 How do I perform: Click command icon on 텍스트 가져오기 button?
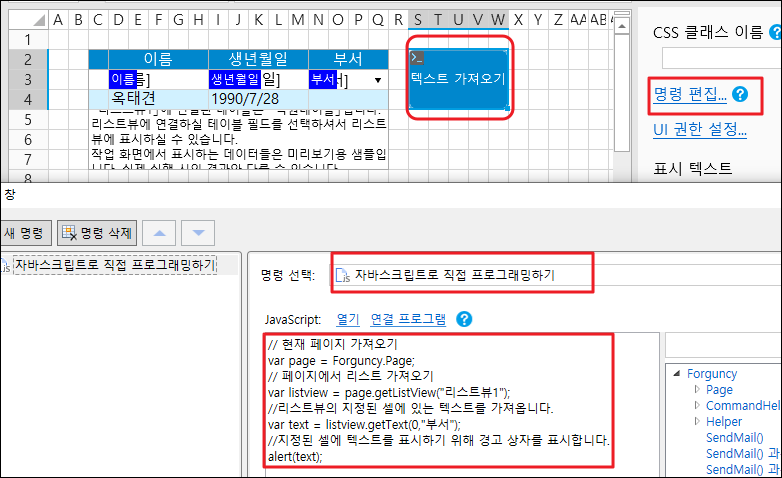(418, 59)
